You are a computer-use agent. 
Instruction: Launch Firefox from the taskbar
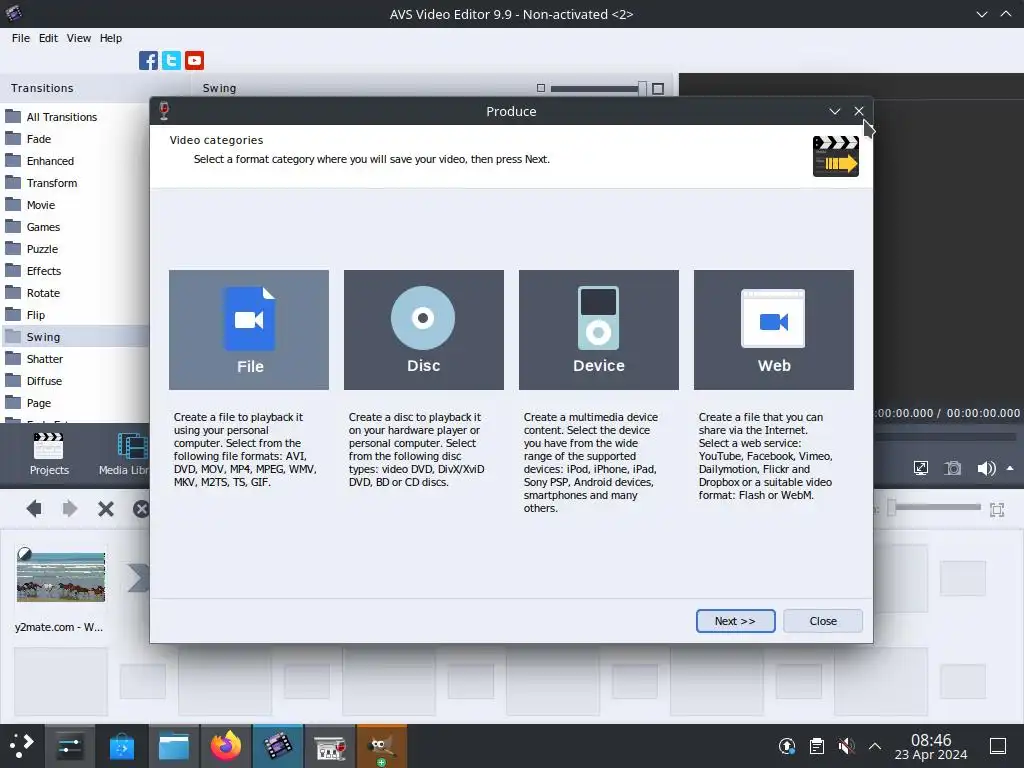pos(226,746)
